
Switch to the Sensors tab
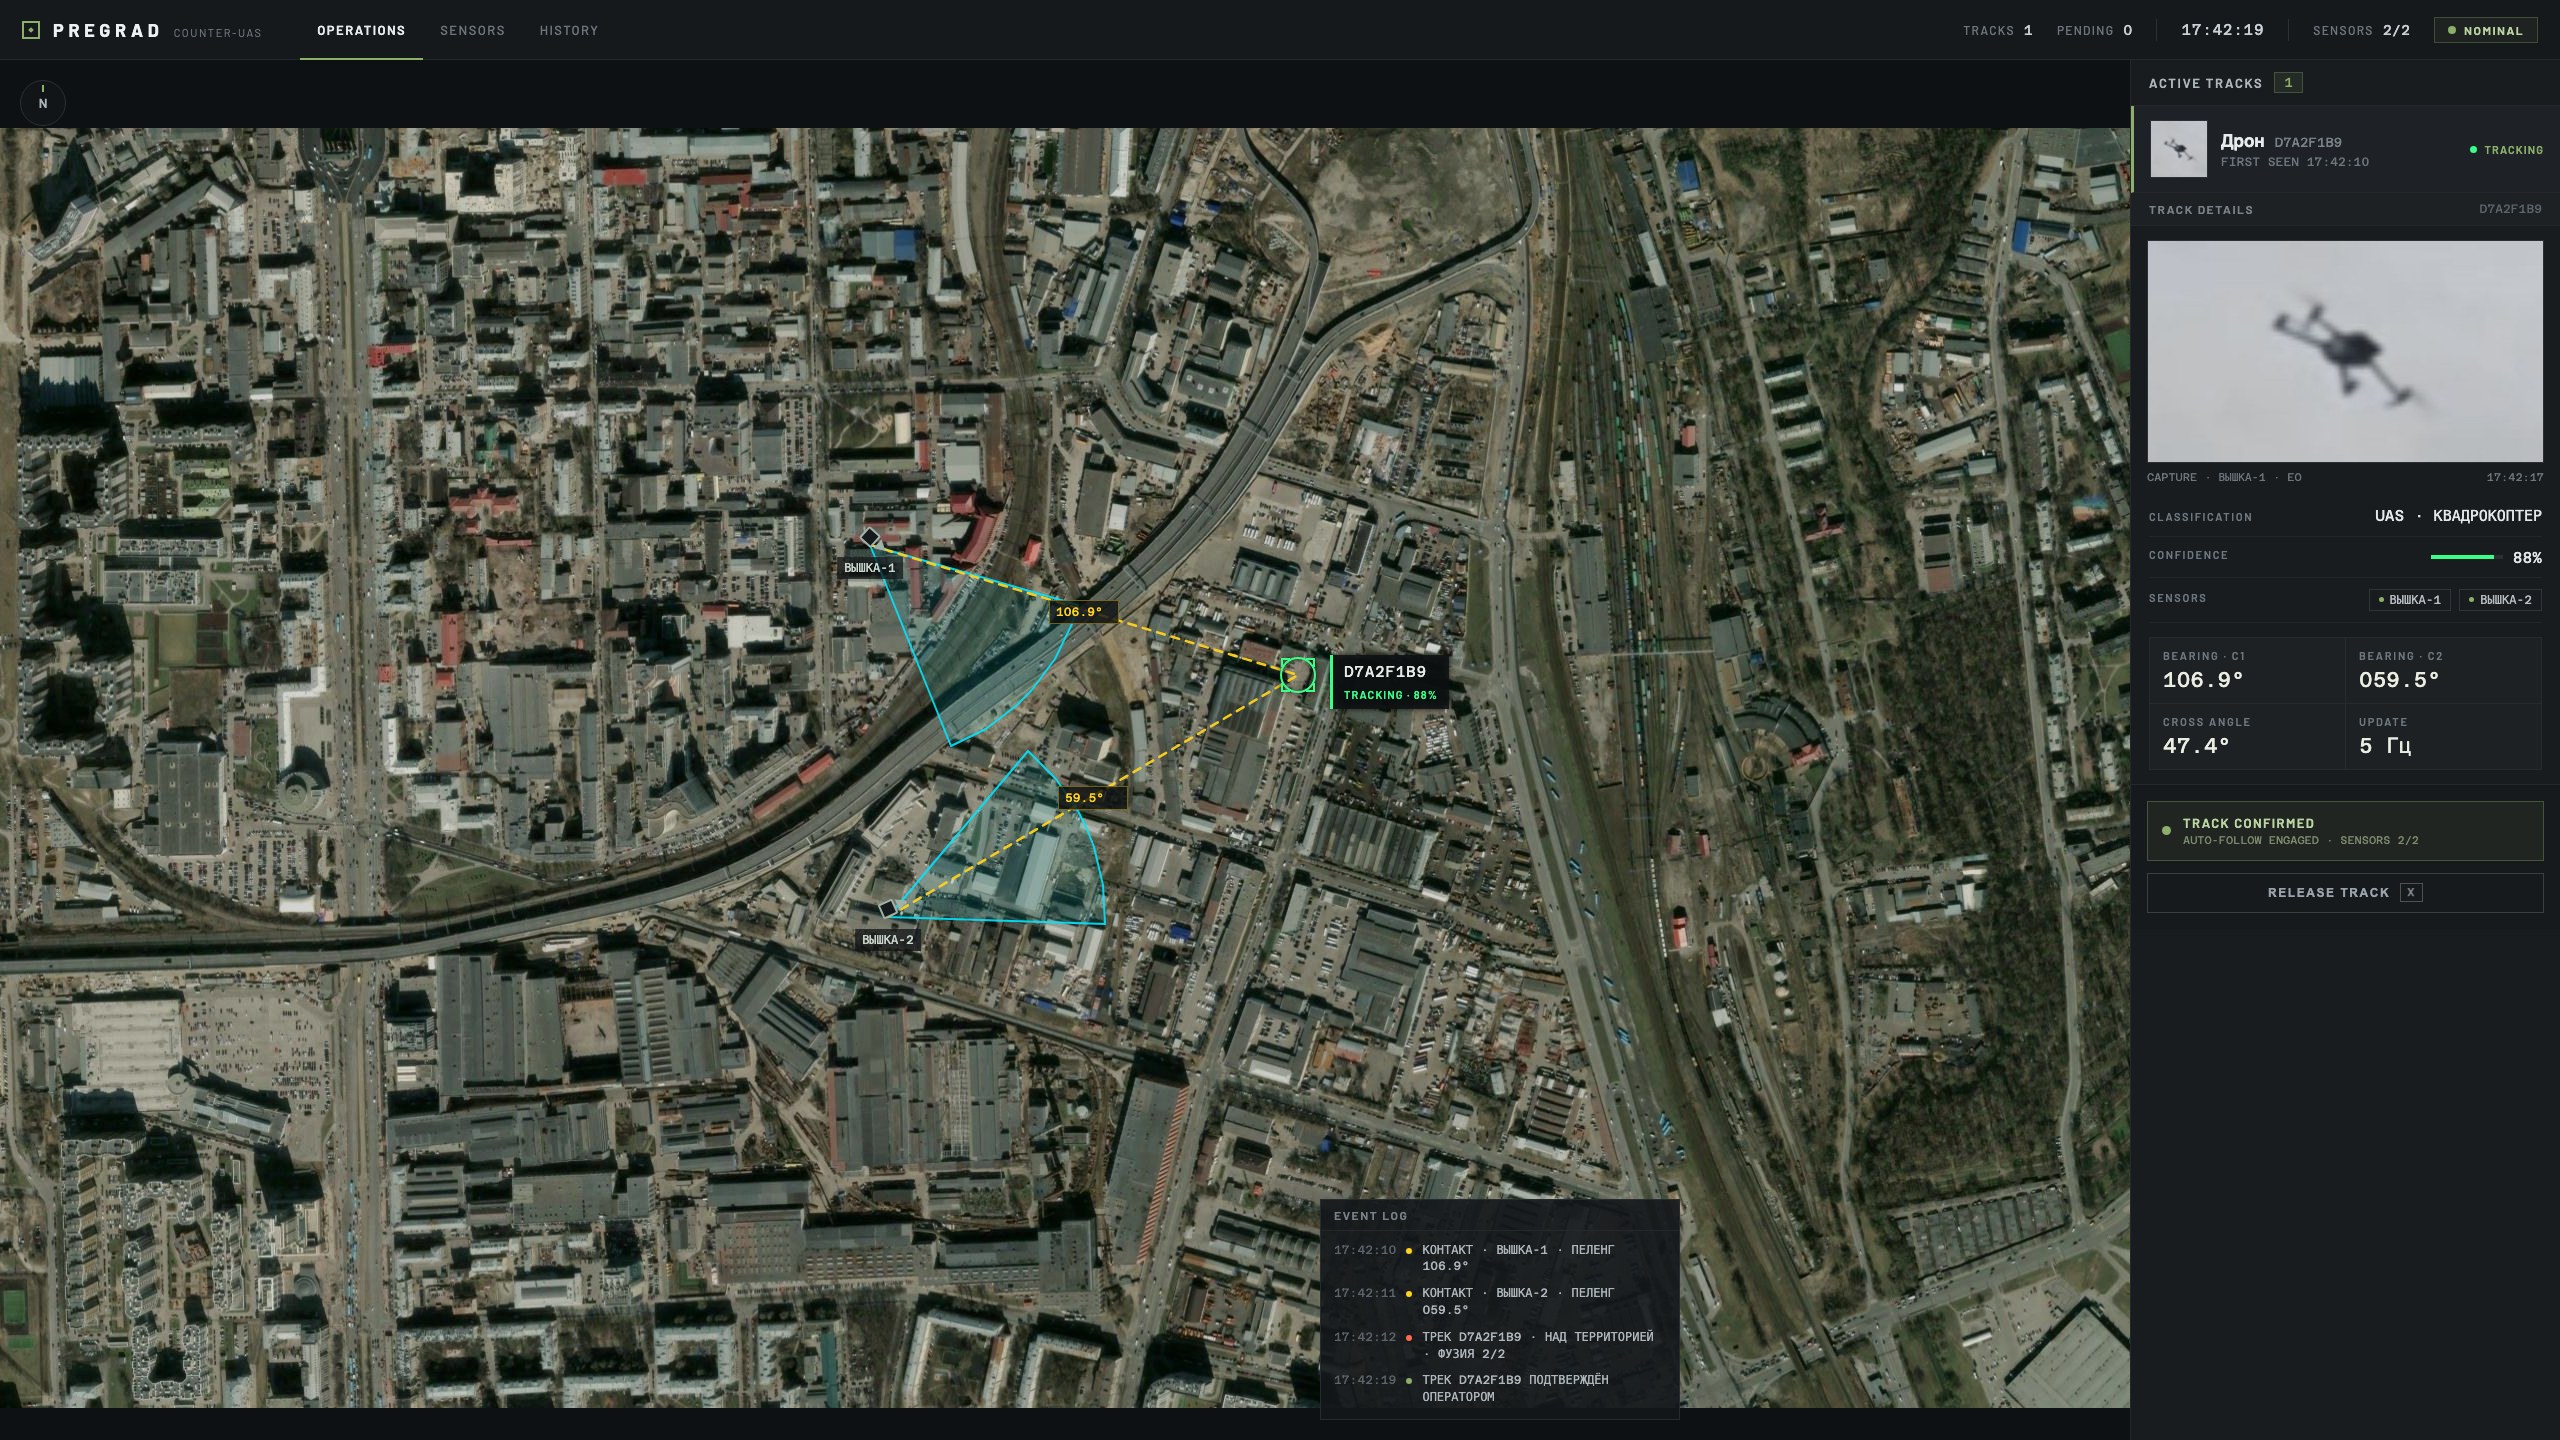click(472, 30)
